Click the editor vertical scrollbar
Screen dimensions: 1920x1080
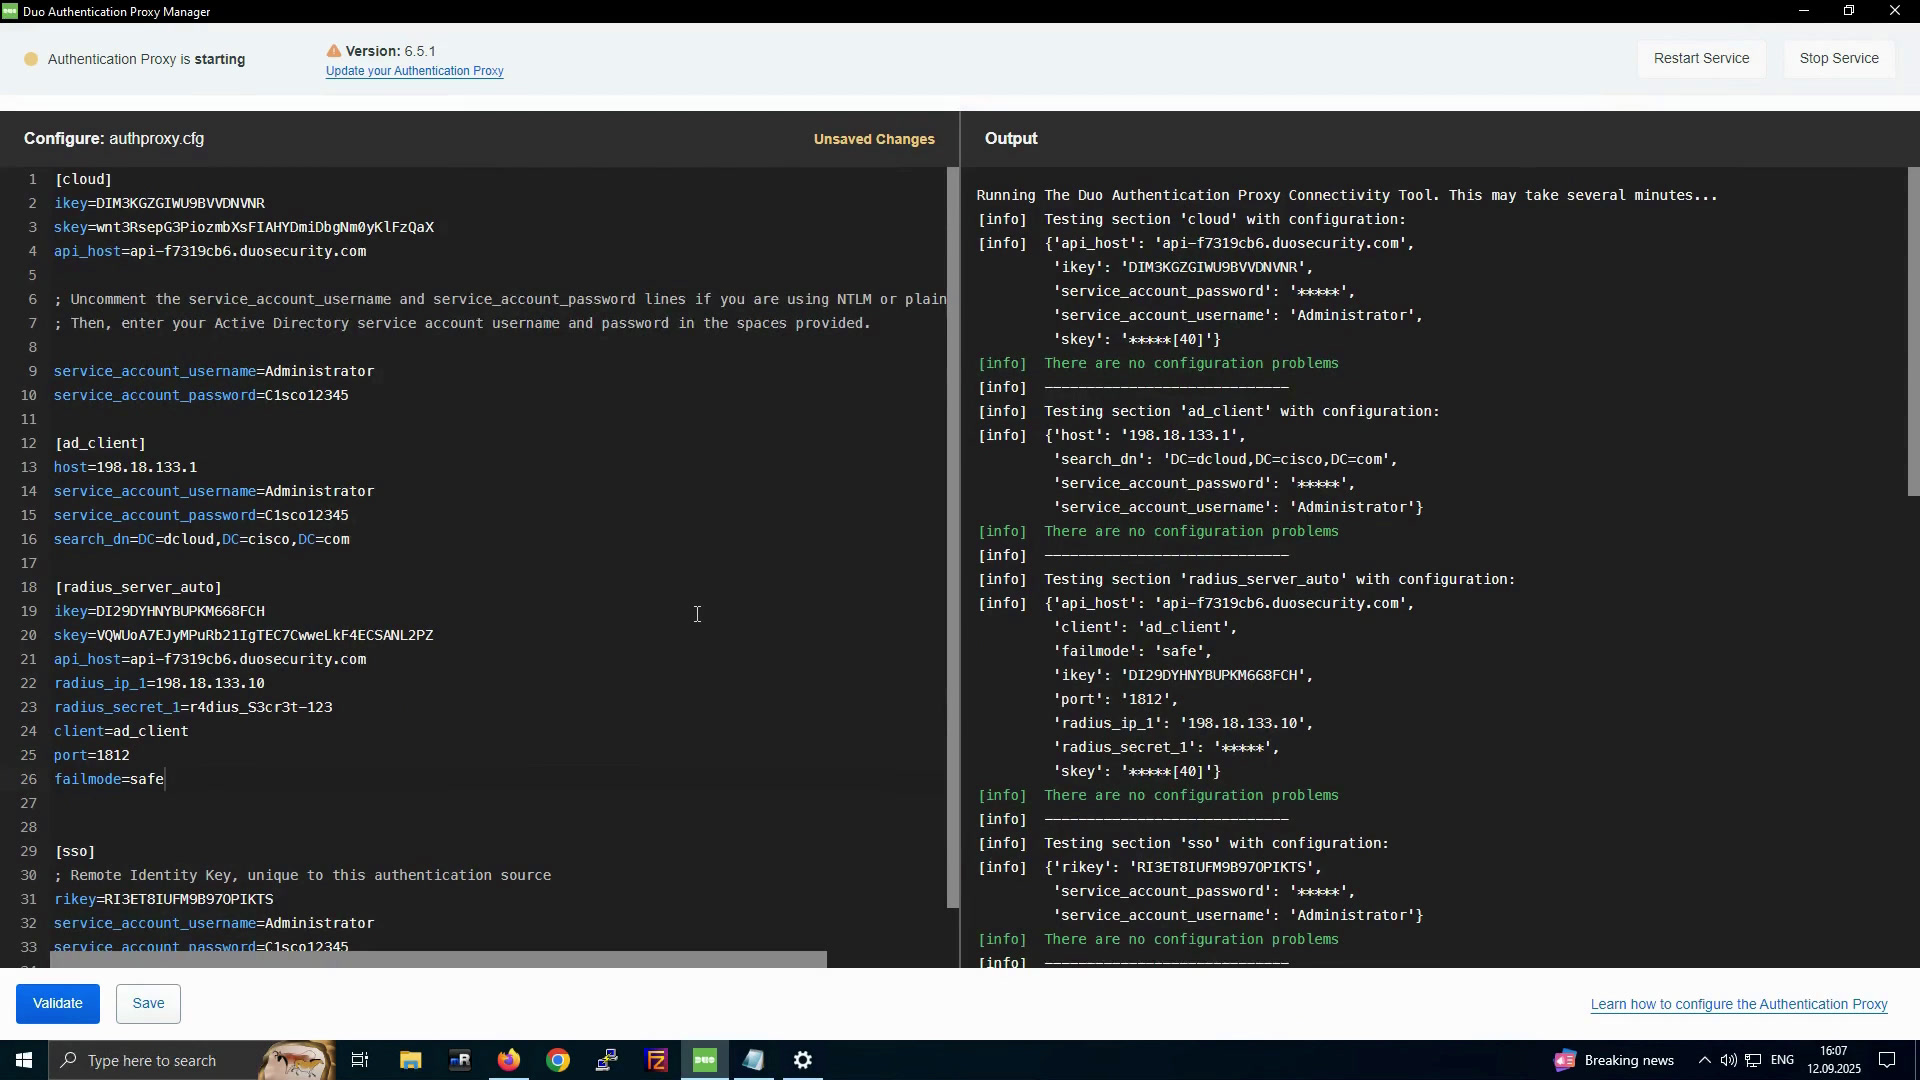(953, 538)
